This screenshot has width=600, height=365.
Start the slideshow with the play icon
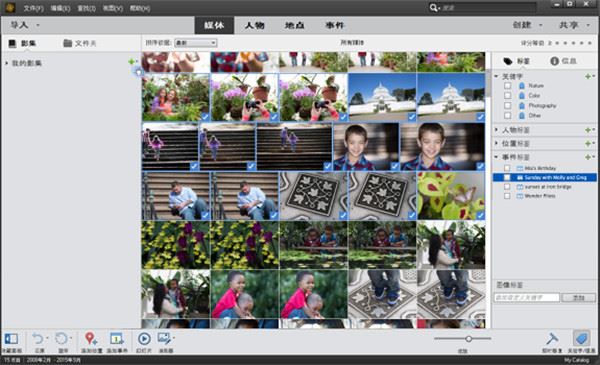point(144,339)
